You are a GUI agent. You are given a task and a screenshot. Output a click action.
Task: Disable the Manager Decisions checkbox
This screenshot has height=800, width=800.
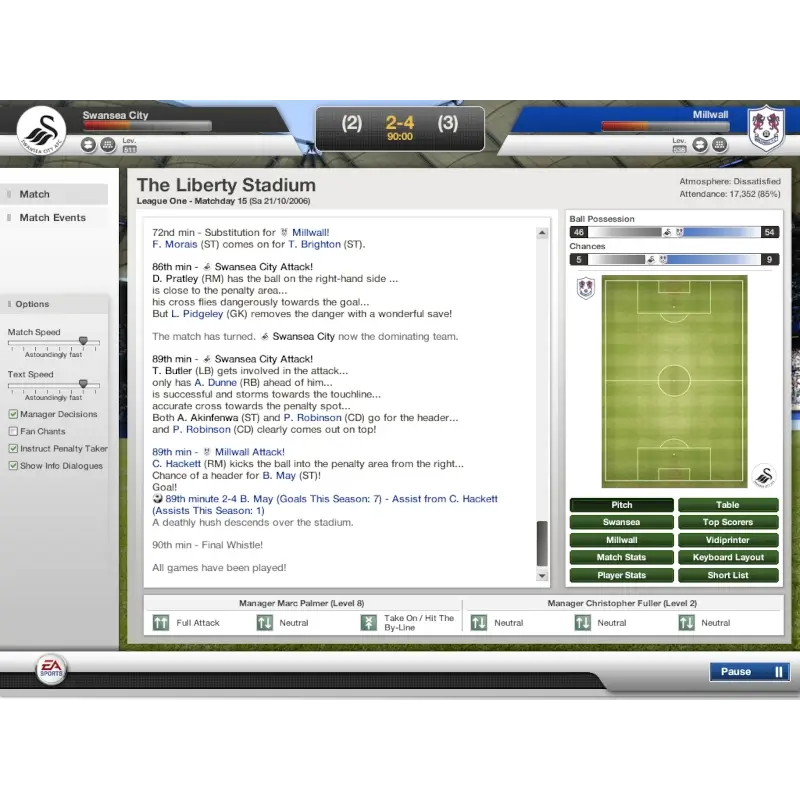(13, 414)
